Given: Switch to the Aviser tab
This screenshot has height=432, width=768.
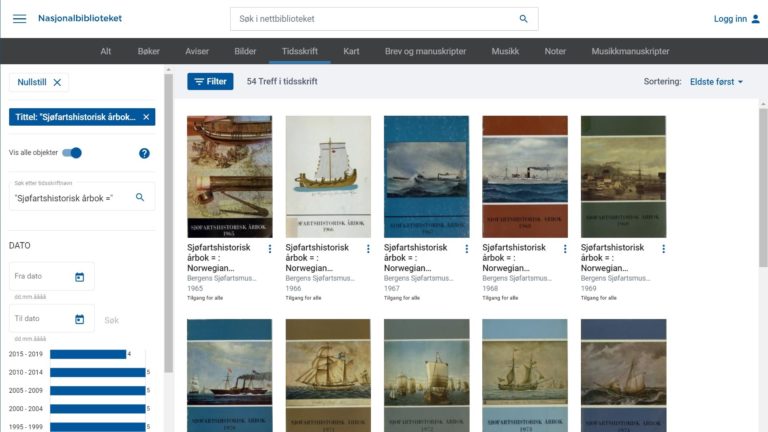Looking at the screenshot, I should coord(197,51).
